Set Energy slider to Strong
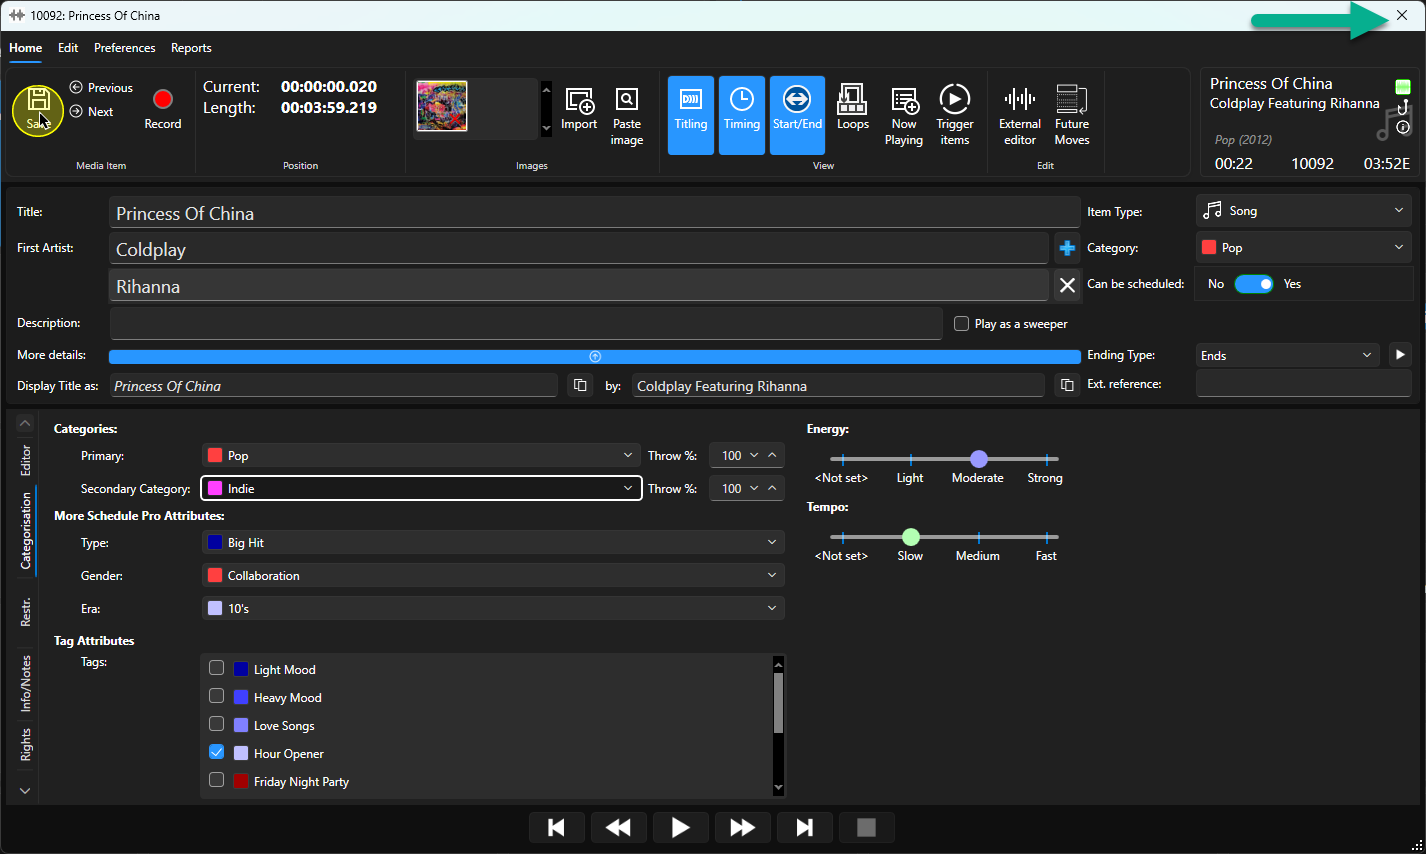 [x=1046, y=459]
